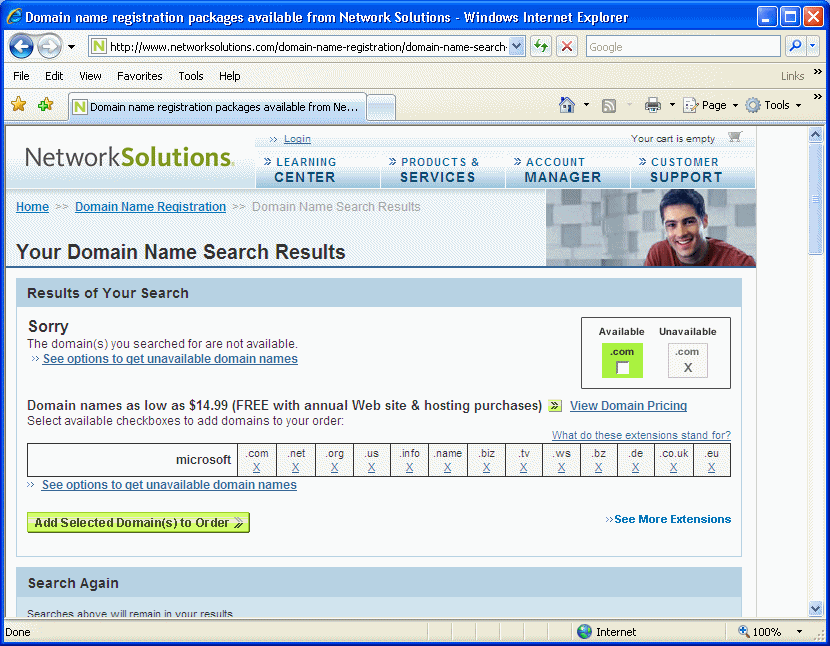Click the Refresh icon beside address bar

pyautogui.click(x=541, y=47)
